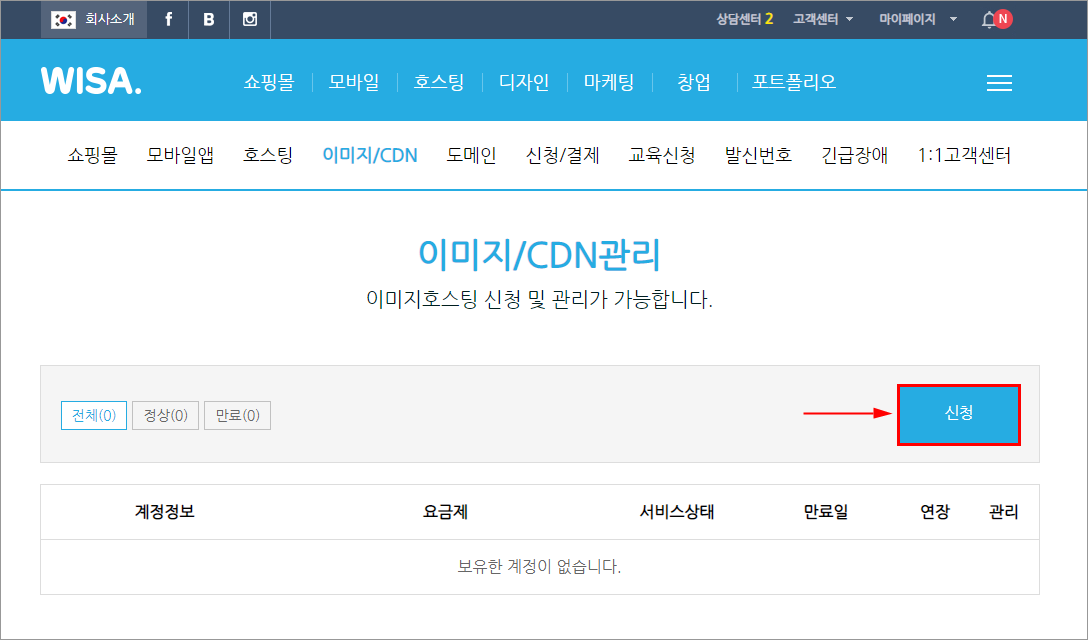Switch to 도메인 sub-menu tab

pos(471,155)
